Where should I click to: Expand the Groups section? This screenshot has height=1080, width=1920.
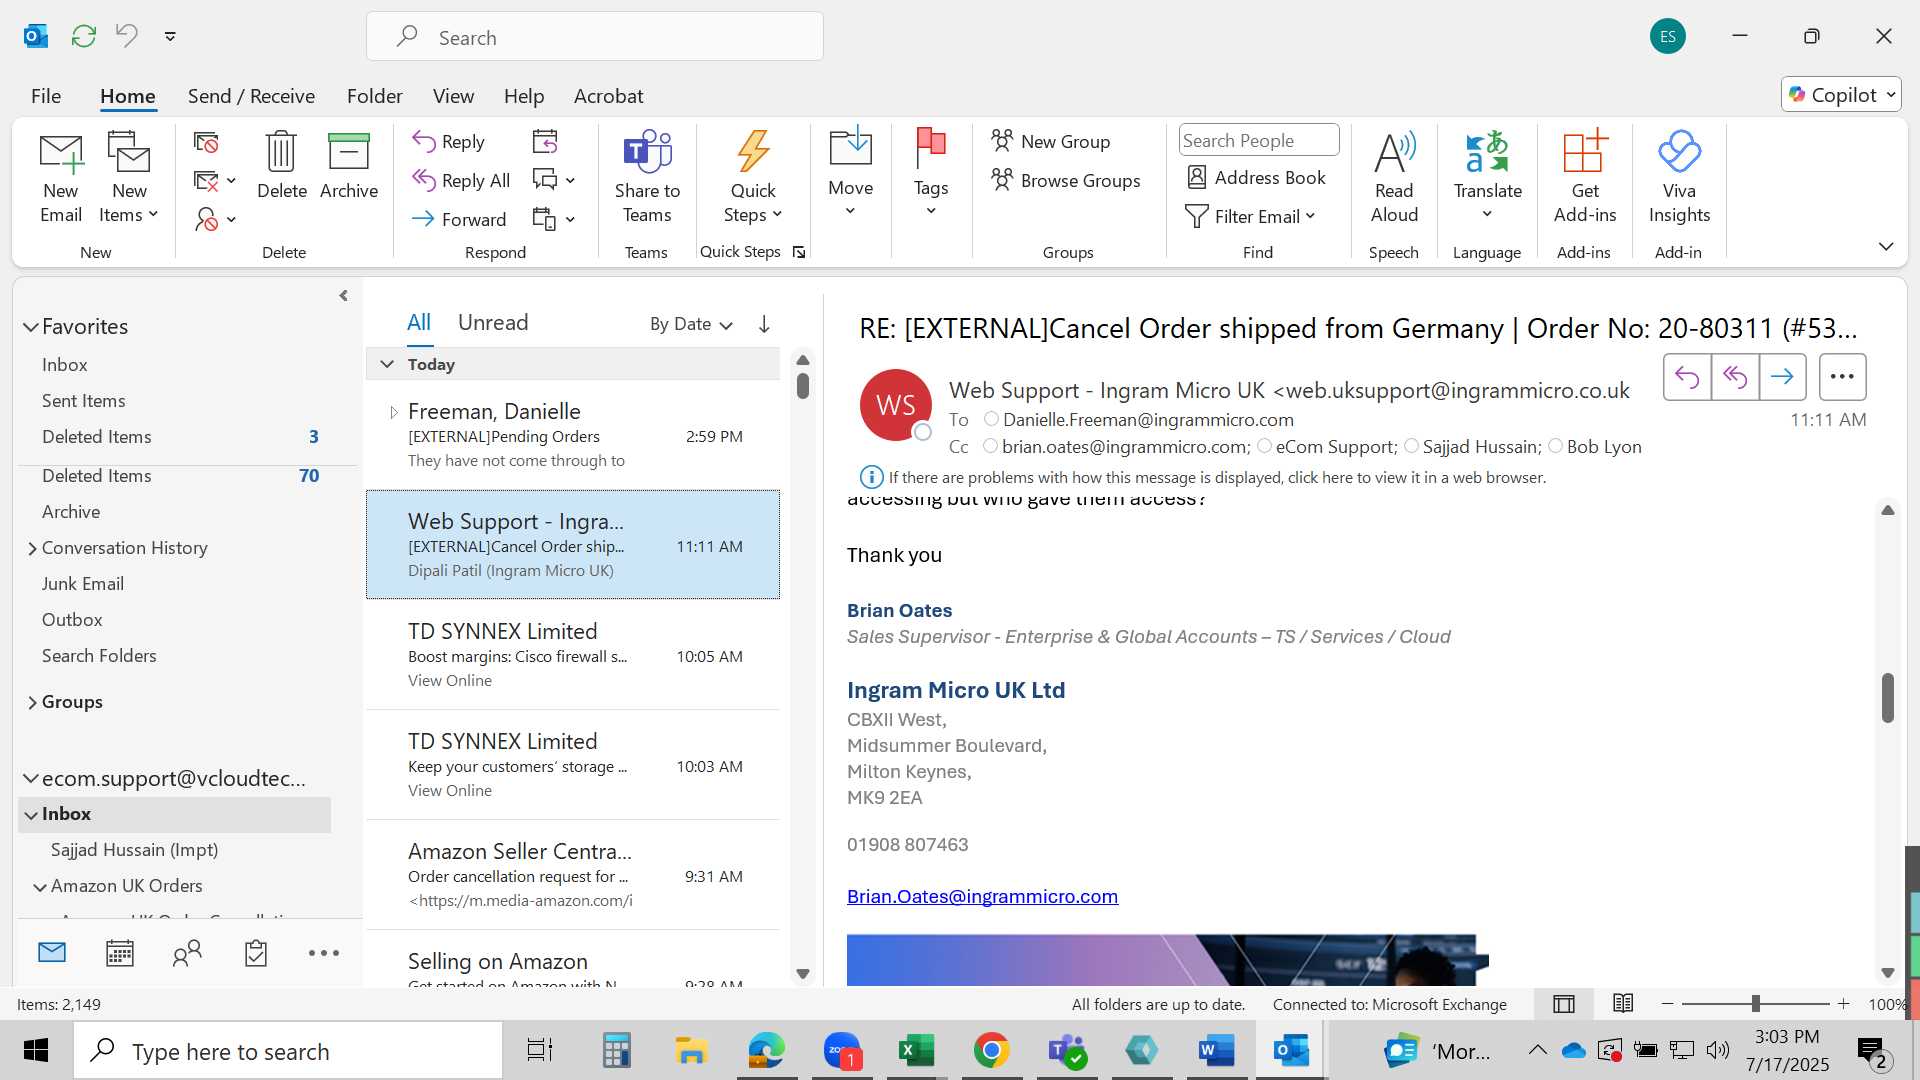[x=32, y=702]
